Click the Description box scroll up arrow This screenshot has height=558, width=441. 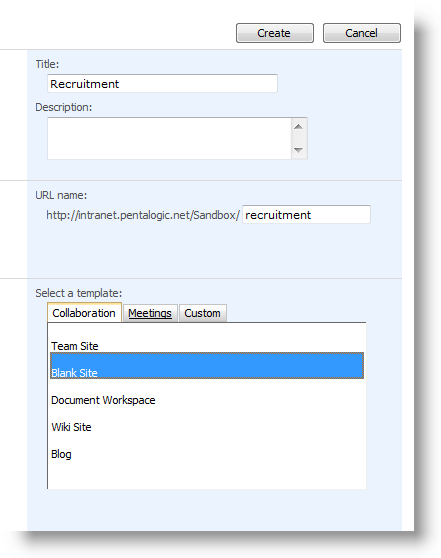coord(299,127)
